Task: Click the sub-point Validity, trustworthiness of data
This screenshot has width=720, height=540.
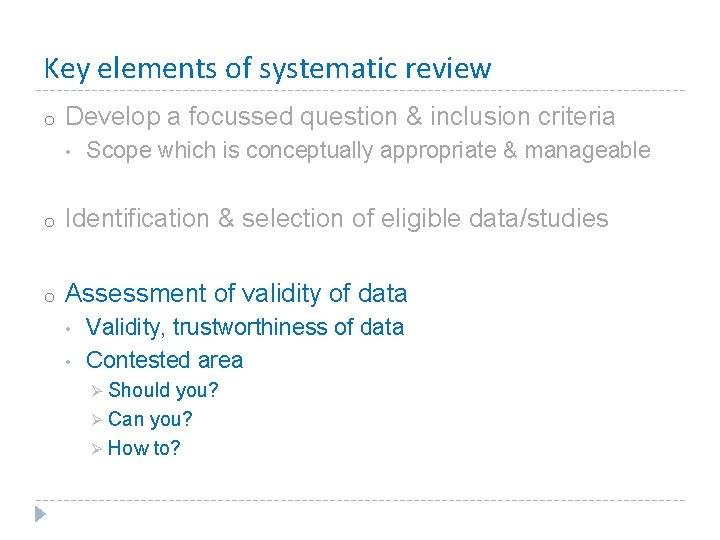Action: 245,327
